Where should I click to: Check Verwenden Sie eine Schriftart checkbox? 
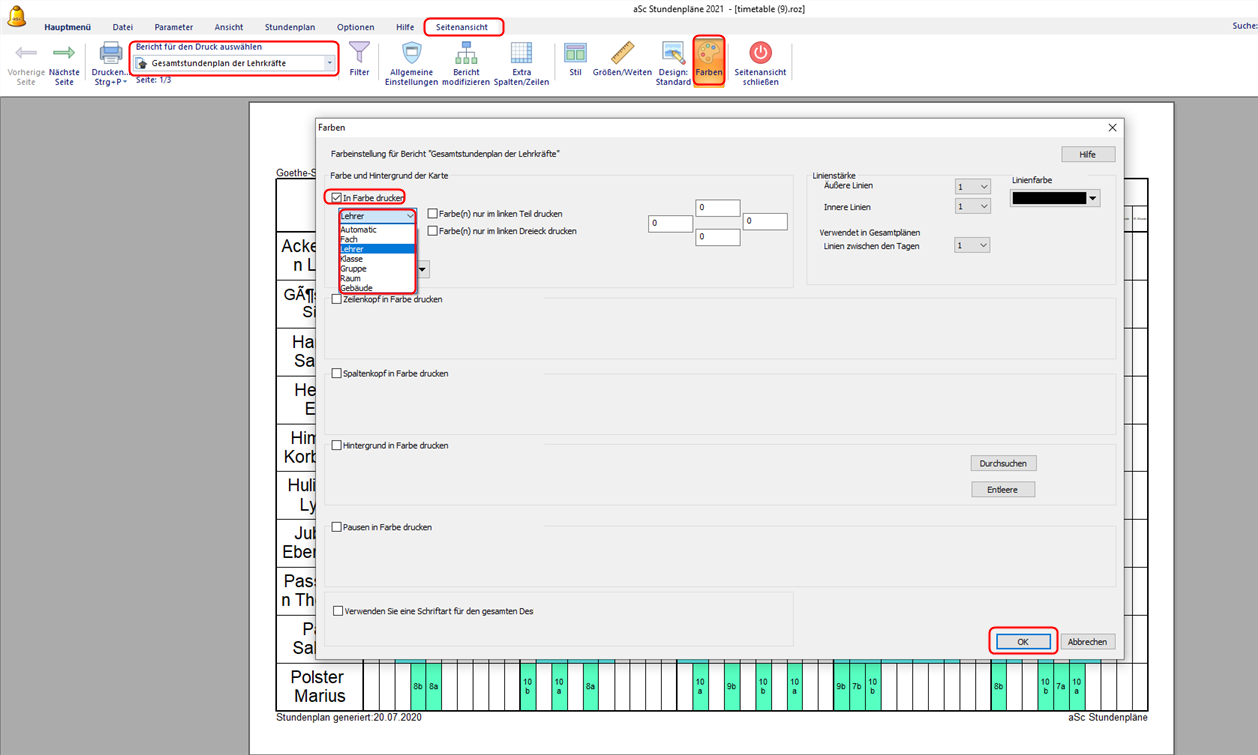338,611
